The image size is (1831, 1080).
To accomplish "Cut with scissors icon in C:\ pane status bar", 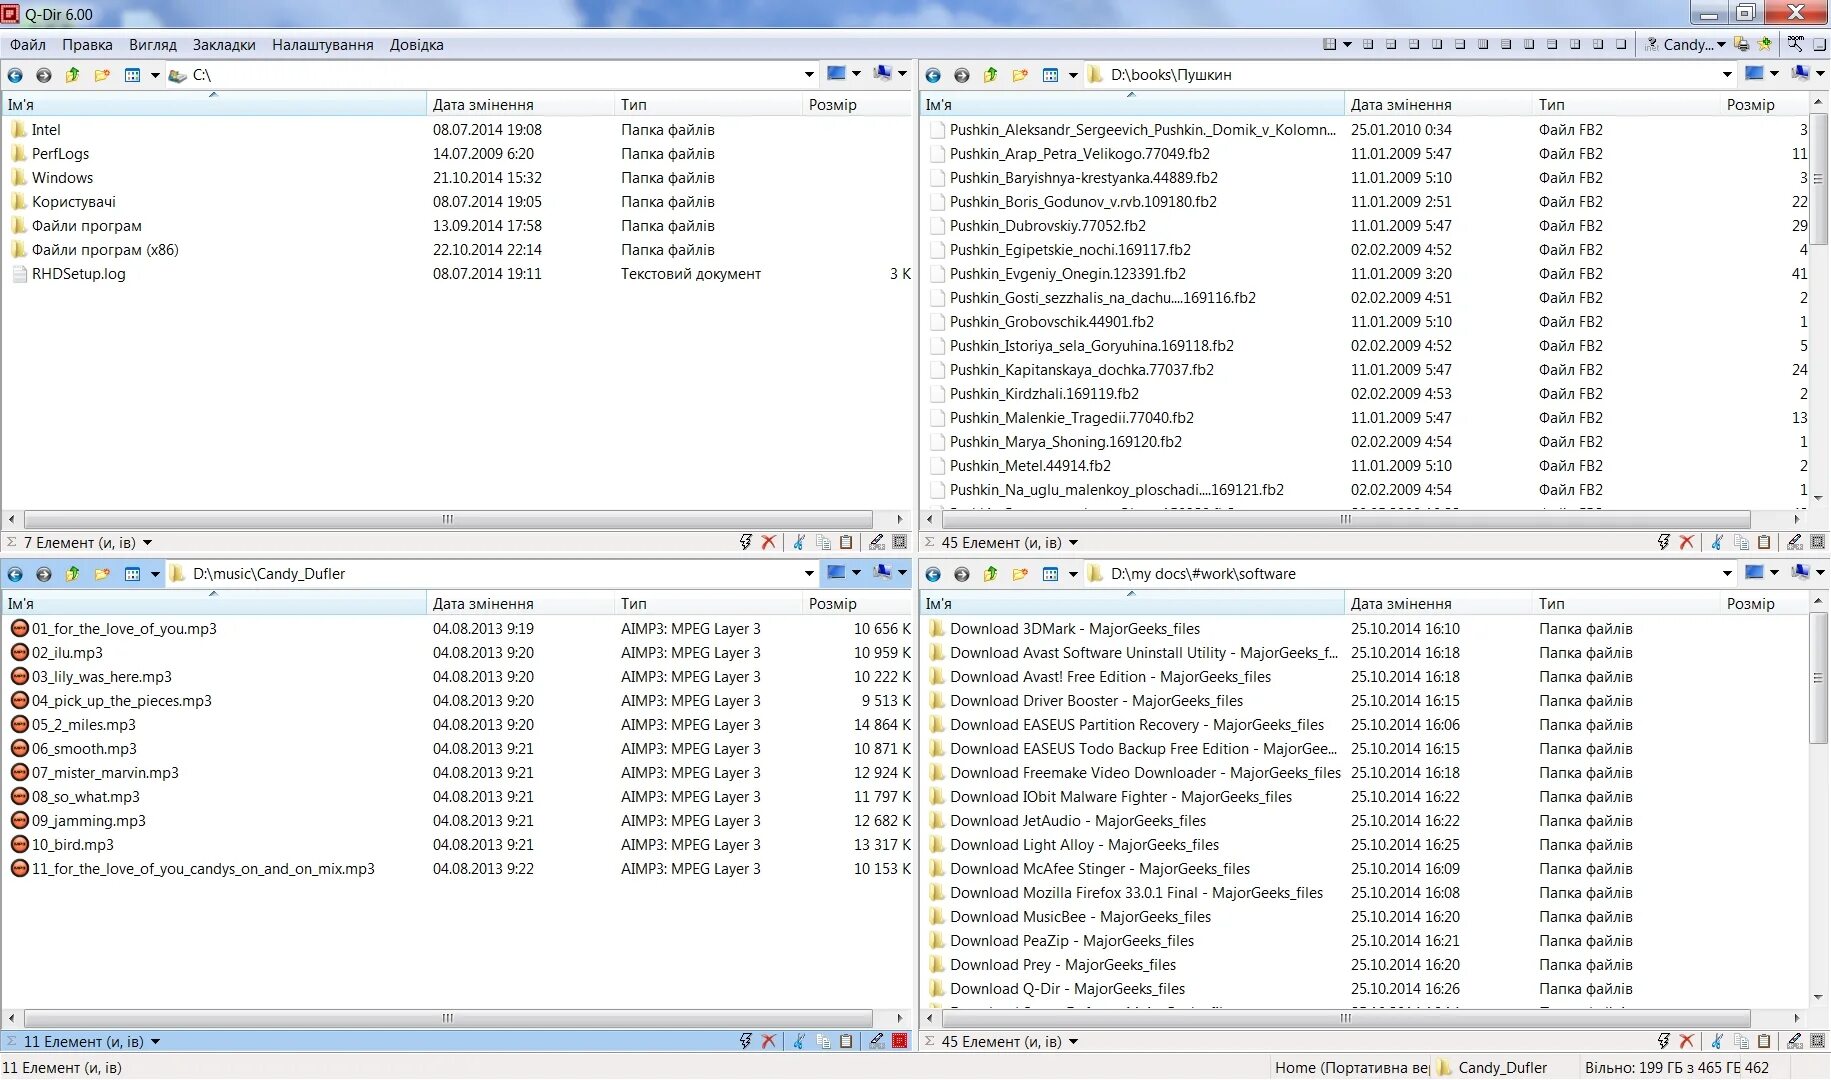I will pos(799,542).
